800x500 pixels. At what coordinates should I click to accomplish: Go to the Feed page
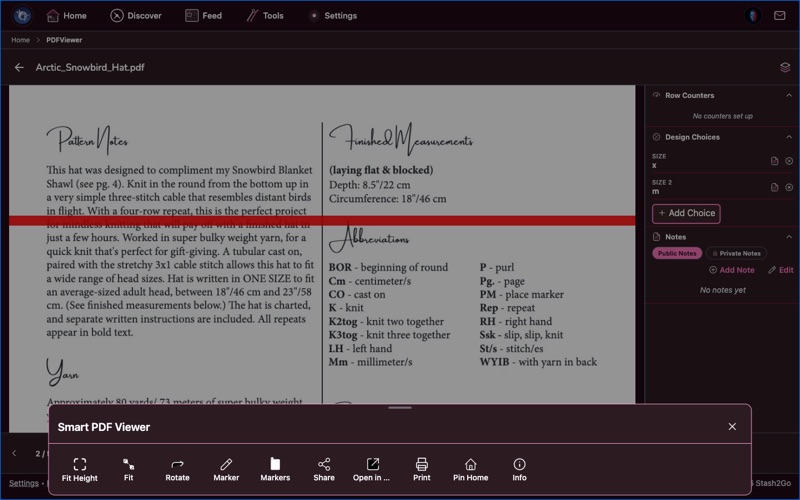click(x=203, y=16)
